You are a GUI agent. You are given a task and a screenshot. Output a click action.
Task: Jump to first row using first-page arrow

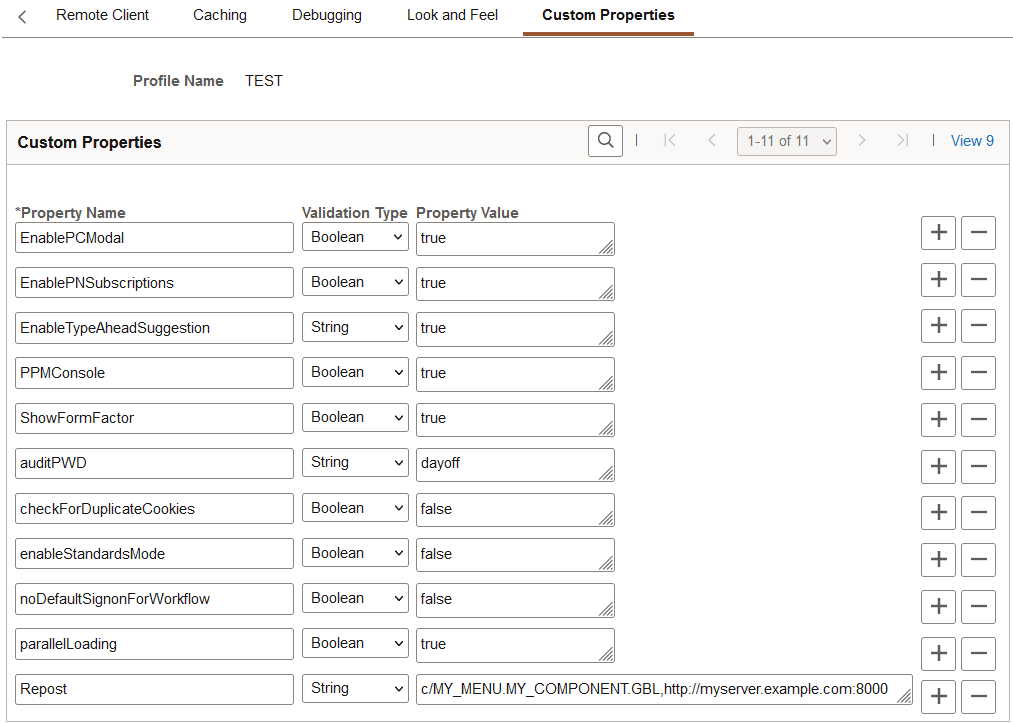click(670, 140)
